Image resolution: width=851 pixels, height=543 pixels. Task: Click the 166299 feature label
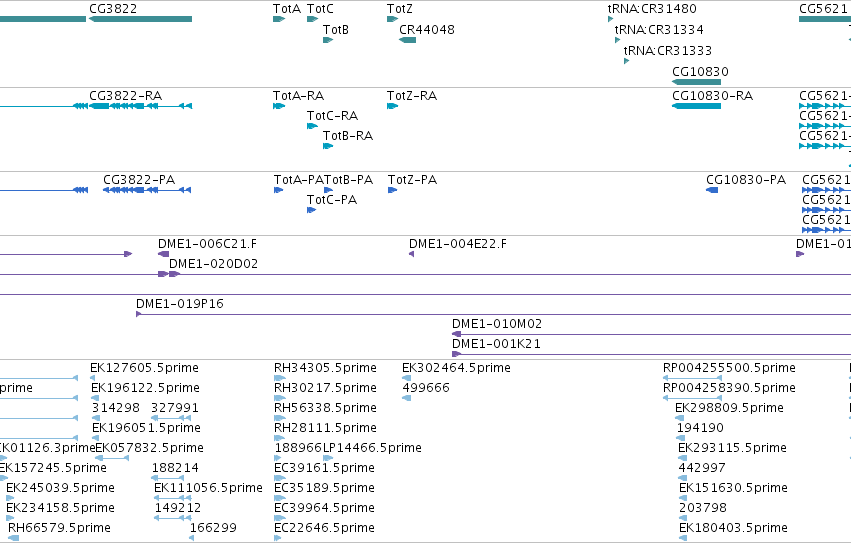tap(213, 528)
